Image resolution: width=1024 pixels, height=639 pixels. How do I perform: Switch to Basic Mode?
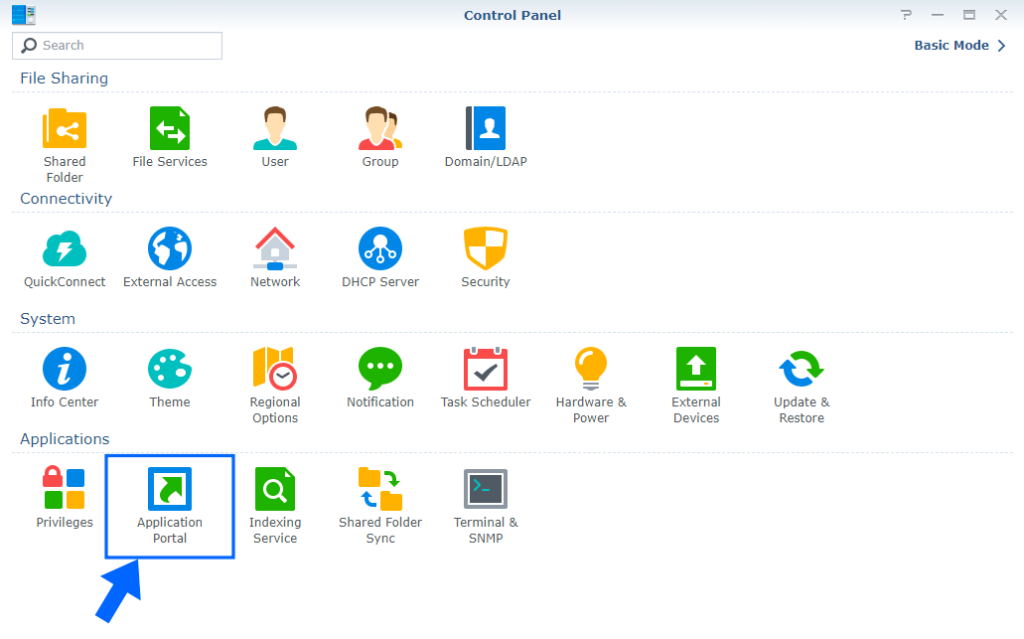pyautogui.click(x=959, y=45)
